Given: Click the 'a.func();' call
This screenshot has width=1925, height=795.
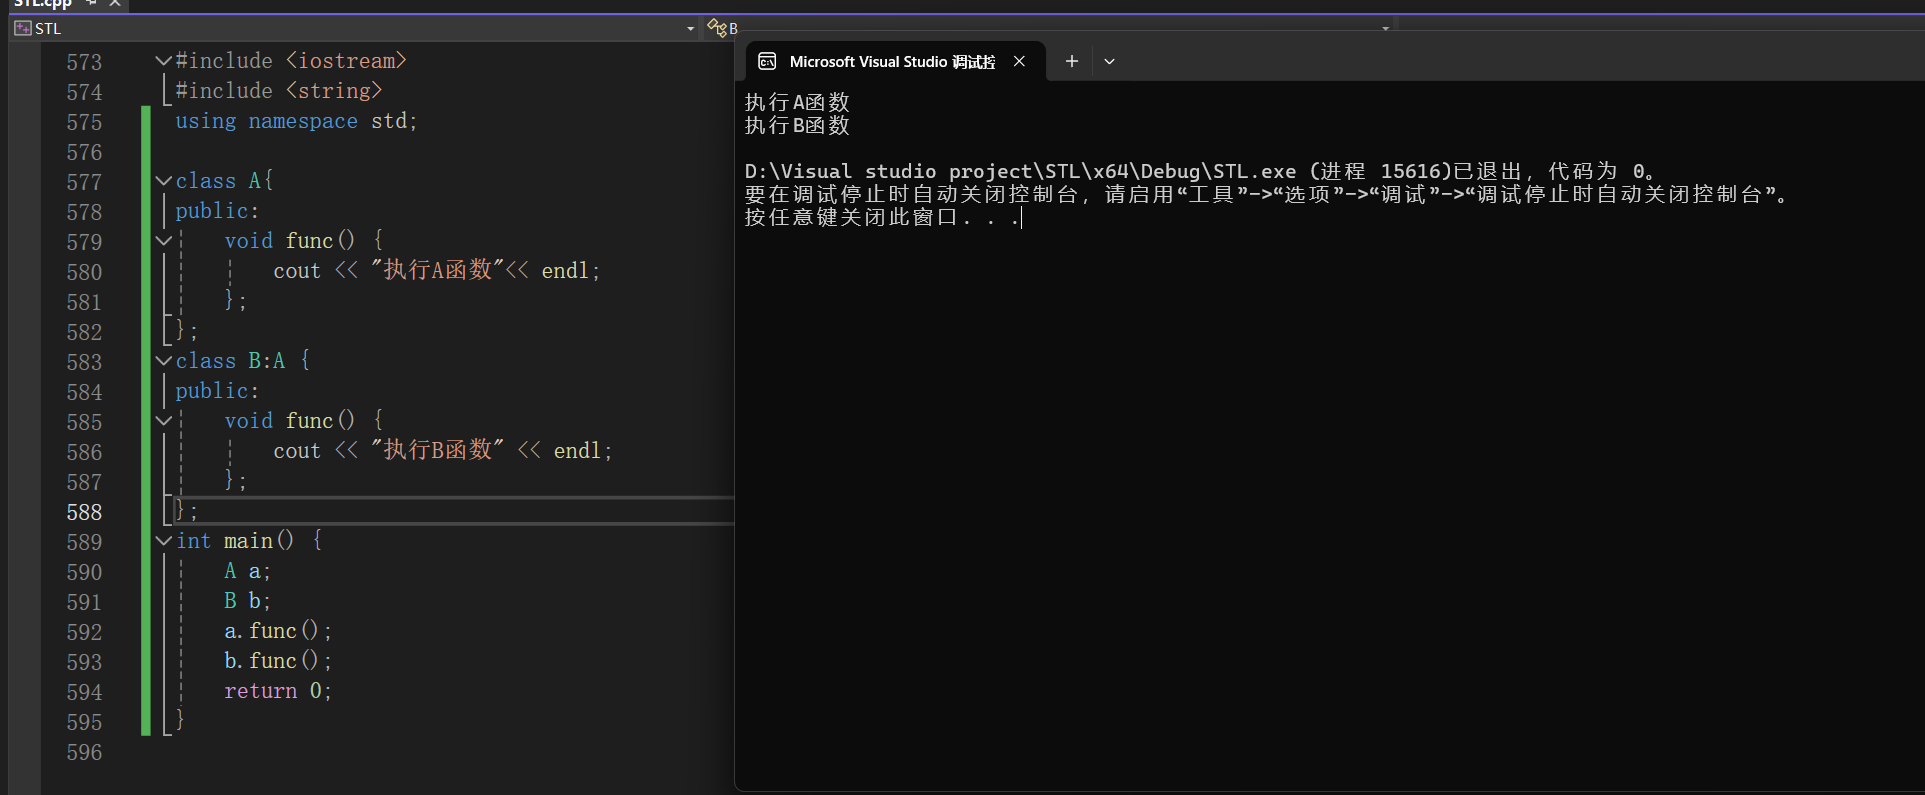Looking at the screenshot, I should point(278,631).
